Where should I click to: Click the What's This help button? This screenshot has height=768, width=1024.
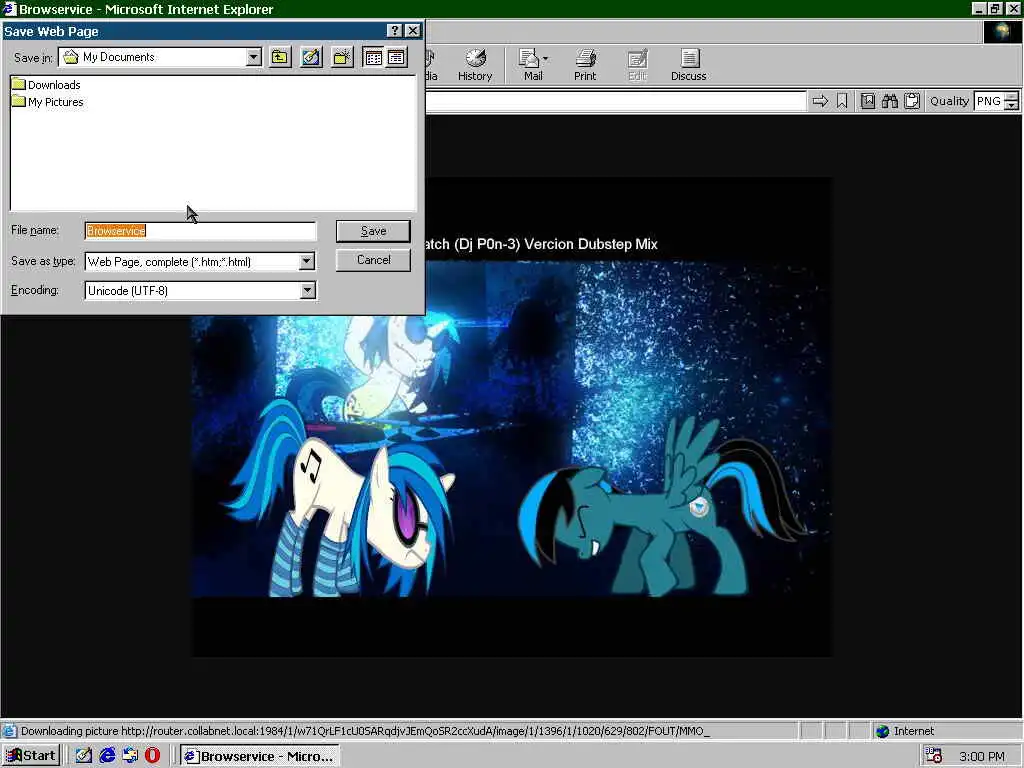tap(394, 31)
